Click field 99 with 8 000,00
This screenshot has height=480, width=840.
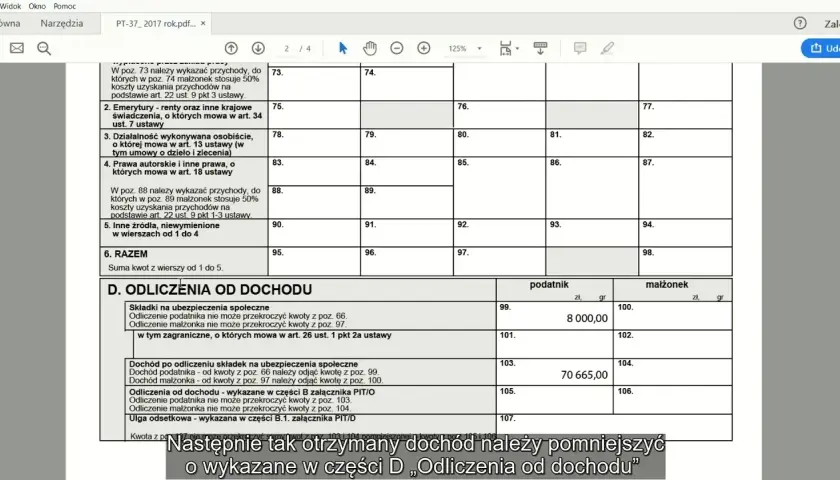click(554, 316)
